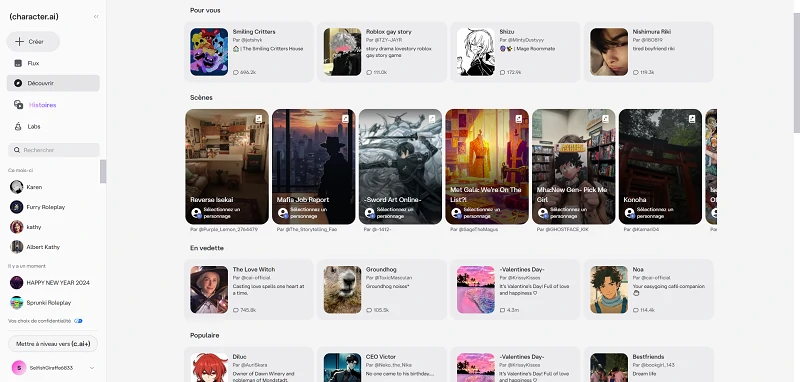Open Vos choix de confidentialité link
800x382 pixels.
39,321
